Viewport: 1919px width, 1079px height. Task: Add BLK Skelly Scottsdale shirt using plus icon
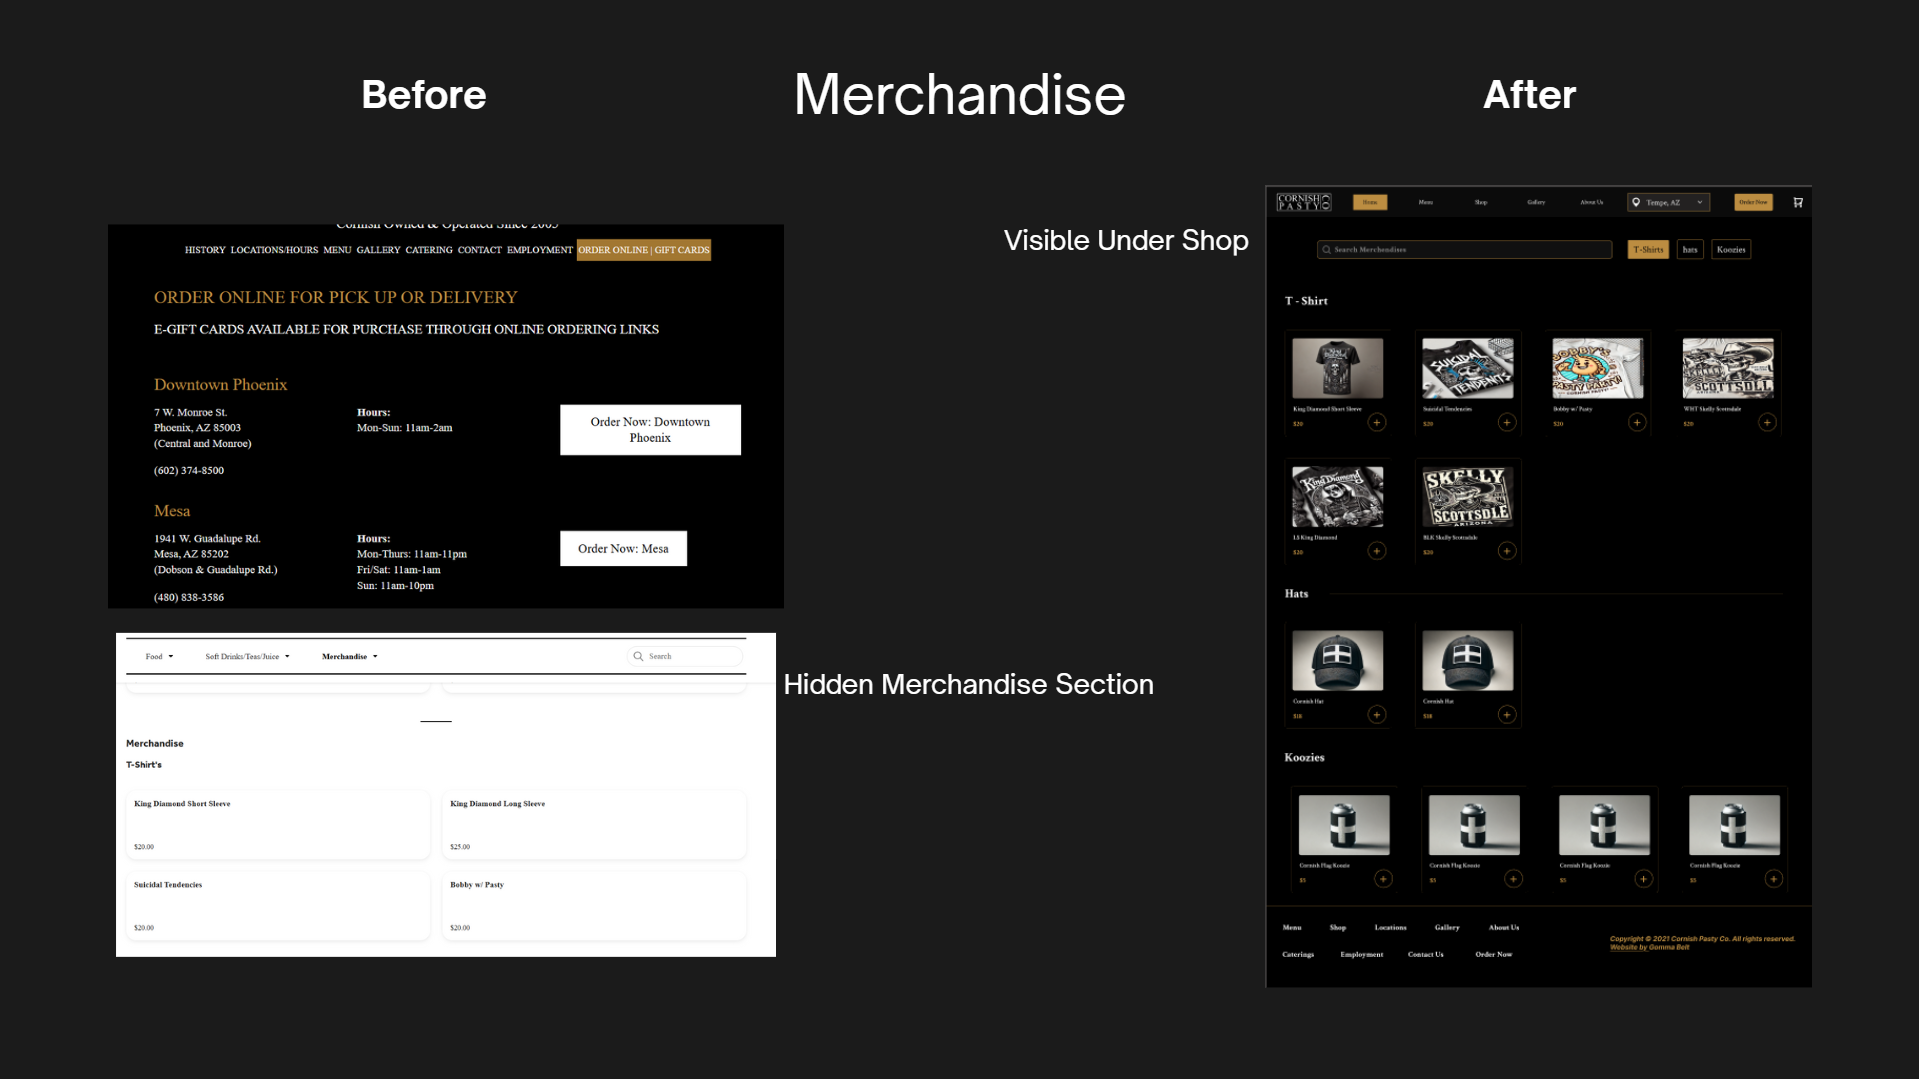[x=1507, y=551]
